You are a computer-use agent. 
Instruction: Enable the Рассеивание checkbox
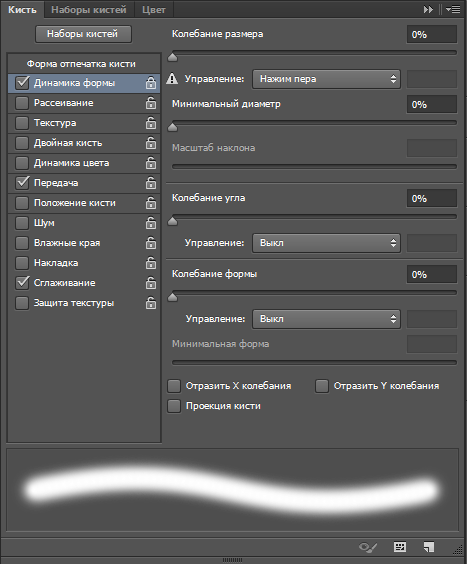tap(22, 103)
